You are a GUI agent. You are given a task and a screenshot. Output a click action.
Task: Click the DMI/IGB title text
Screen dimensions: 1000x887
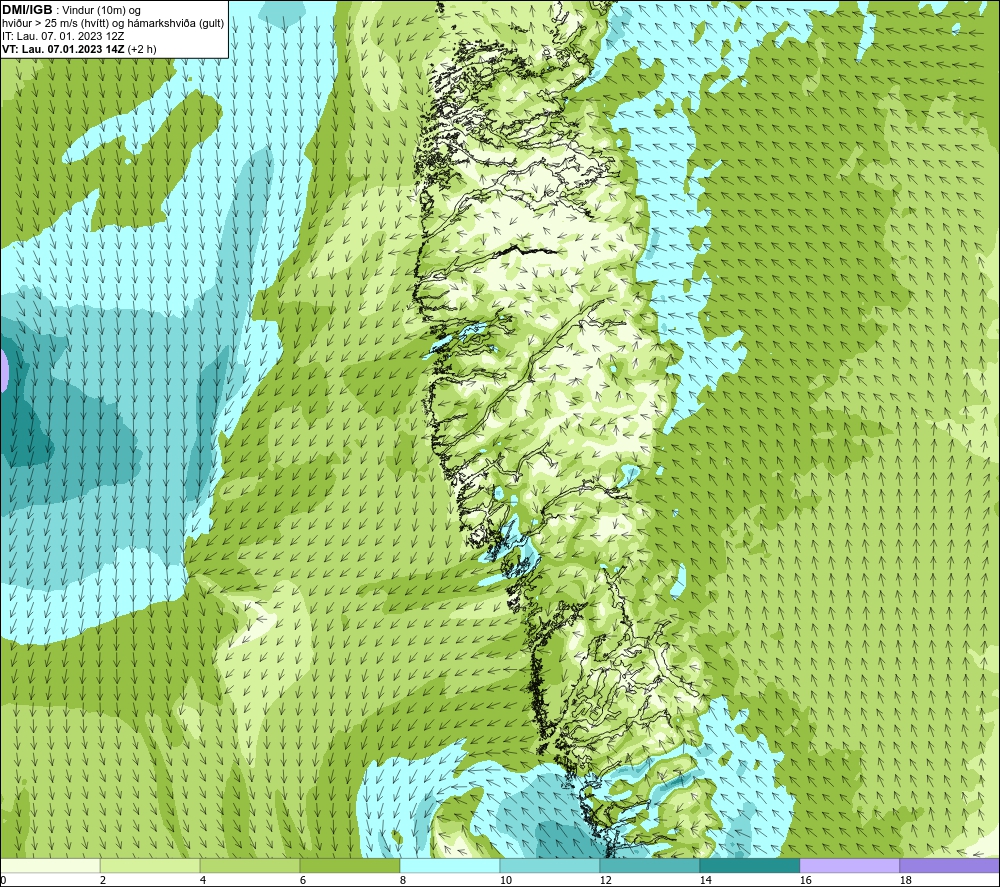pyautogui.click(x=27, y=10)
